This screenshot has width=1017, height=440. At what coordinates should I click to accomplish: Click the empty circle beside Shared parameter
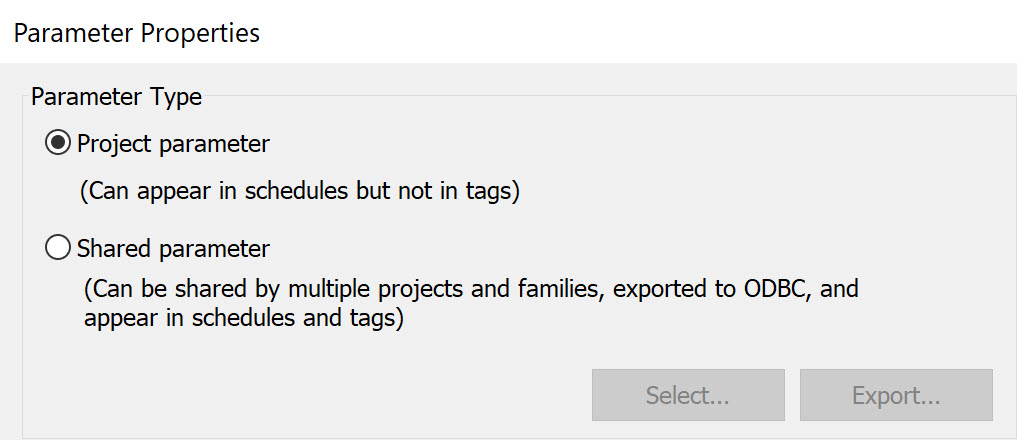[59, 248]
